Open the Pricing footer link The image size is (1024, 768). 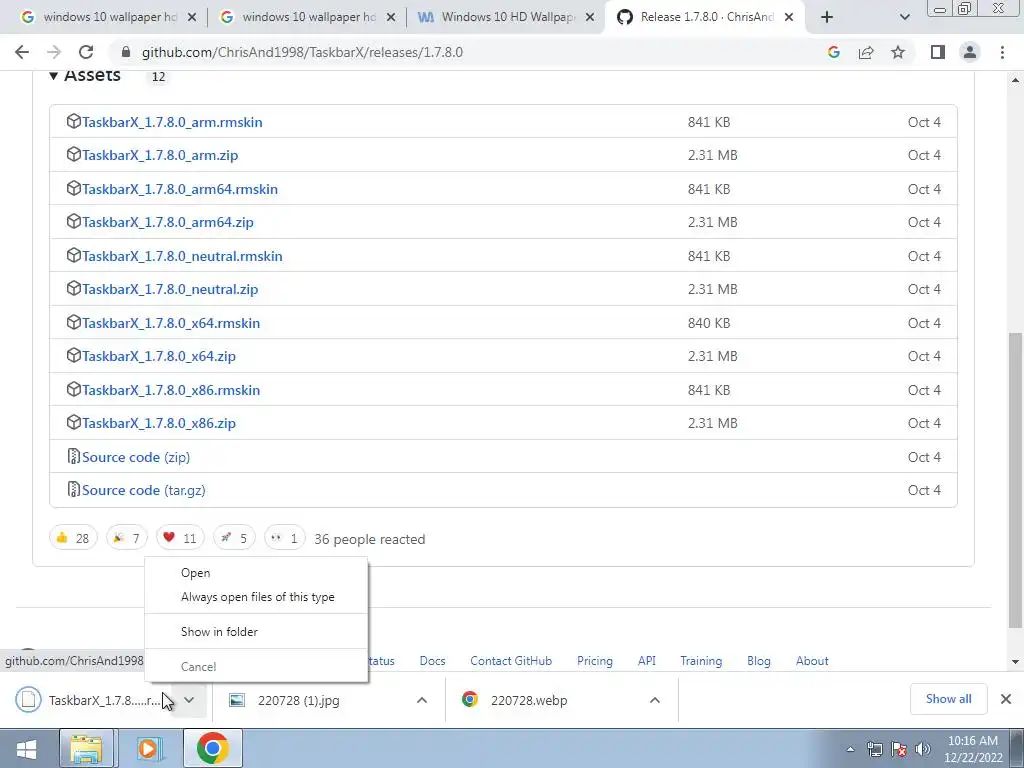[x=595, y=661]
